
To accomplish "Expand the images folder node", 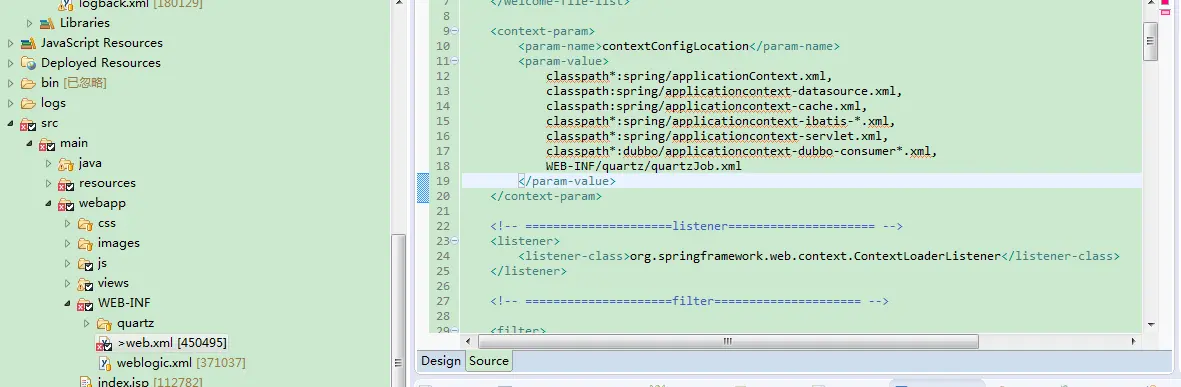I will [67, 243].
